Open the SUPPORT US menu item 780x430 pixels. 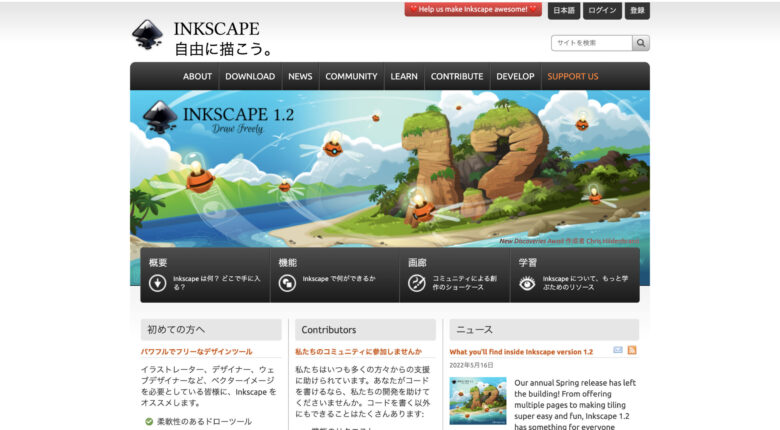click(573, 77)
